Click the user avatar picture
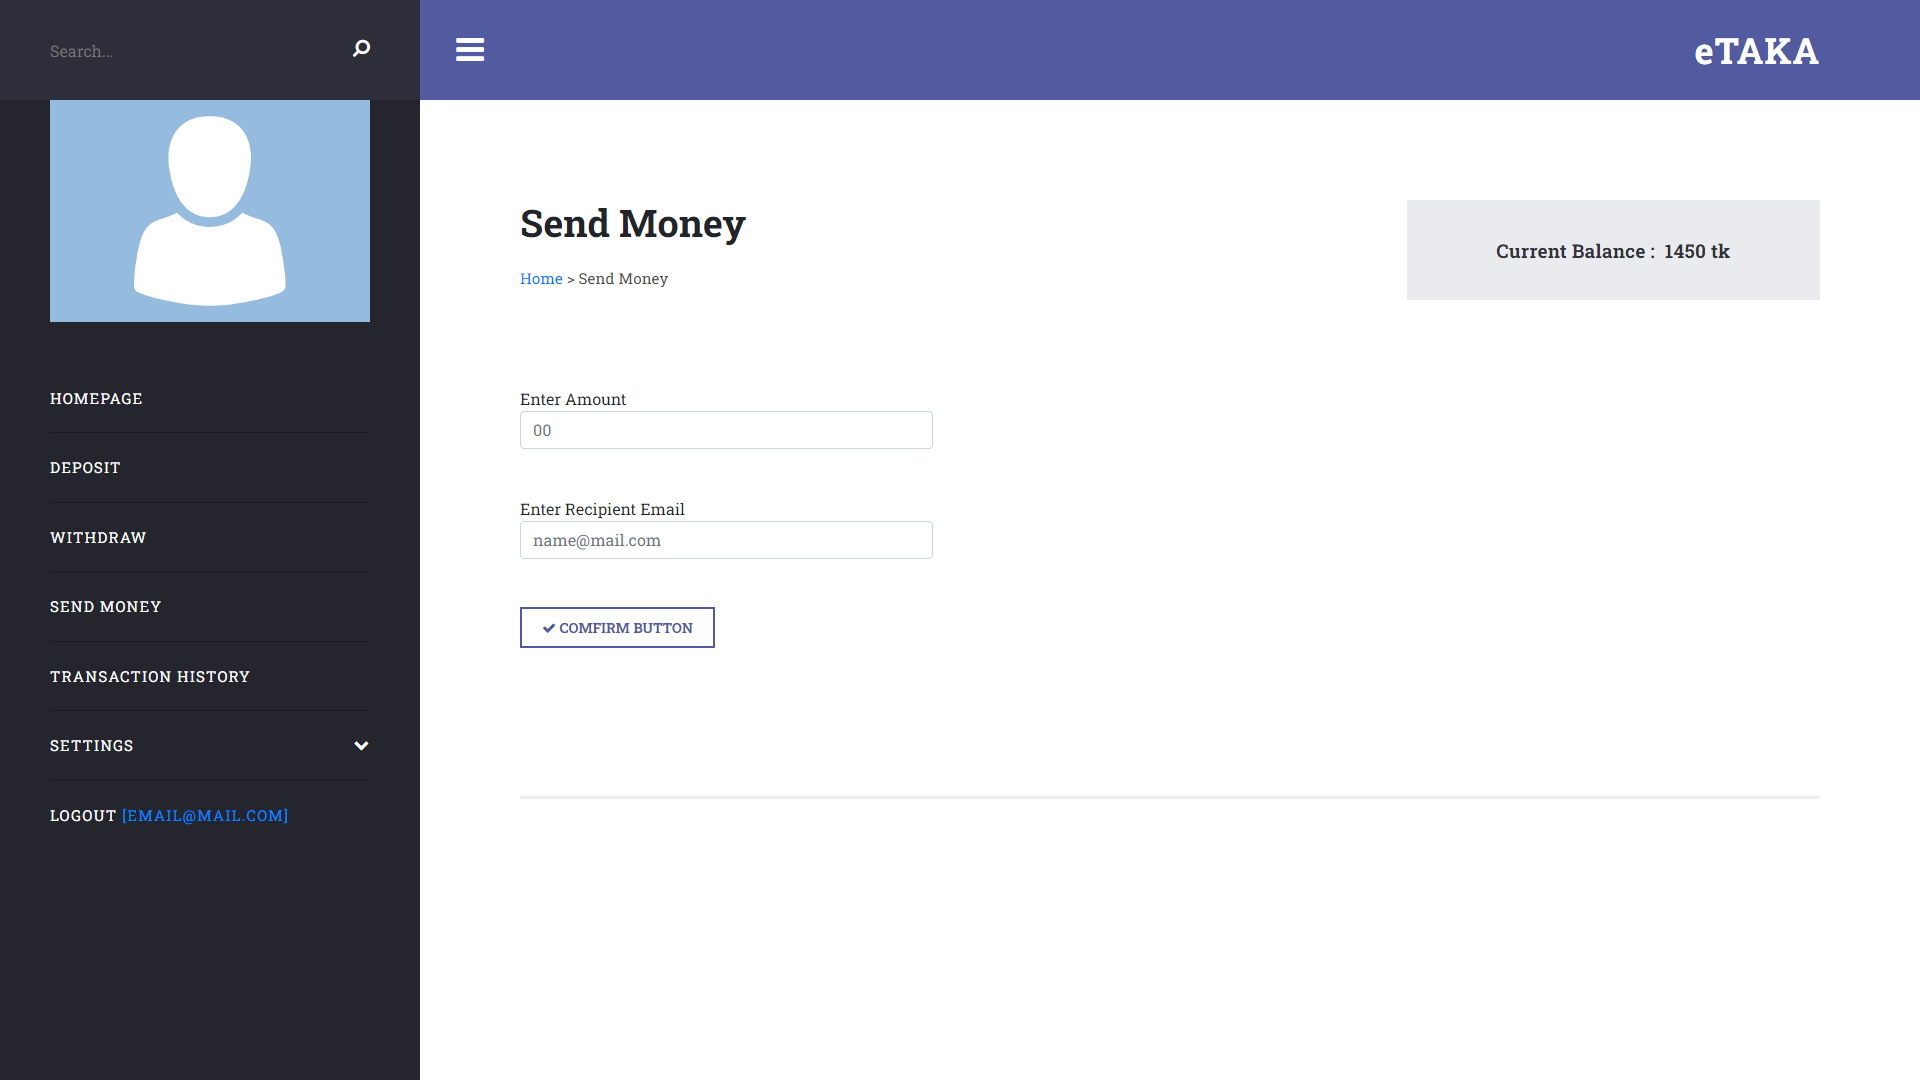The height and width of the screenshot is (1080, 1920). tap(210, 211)
